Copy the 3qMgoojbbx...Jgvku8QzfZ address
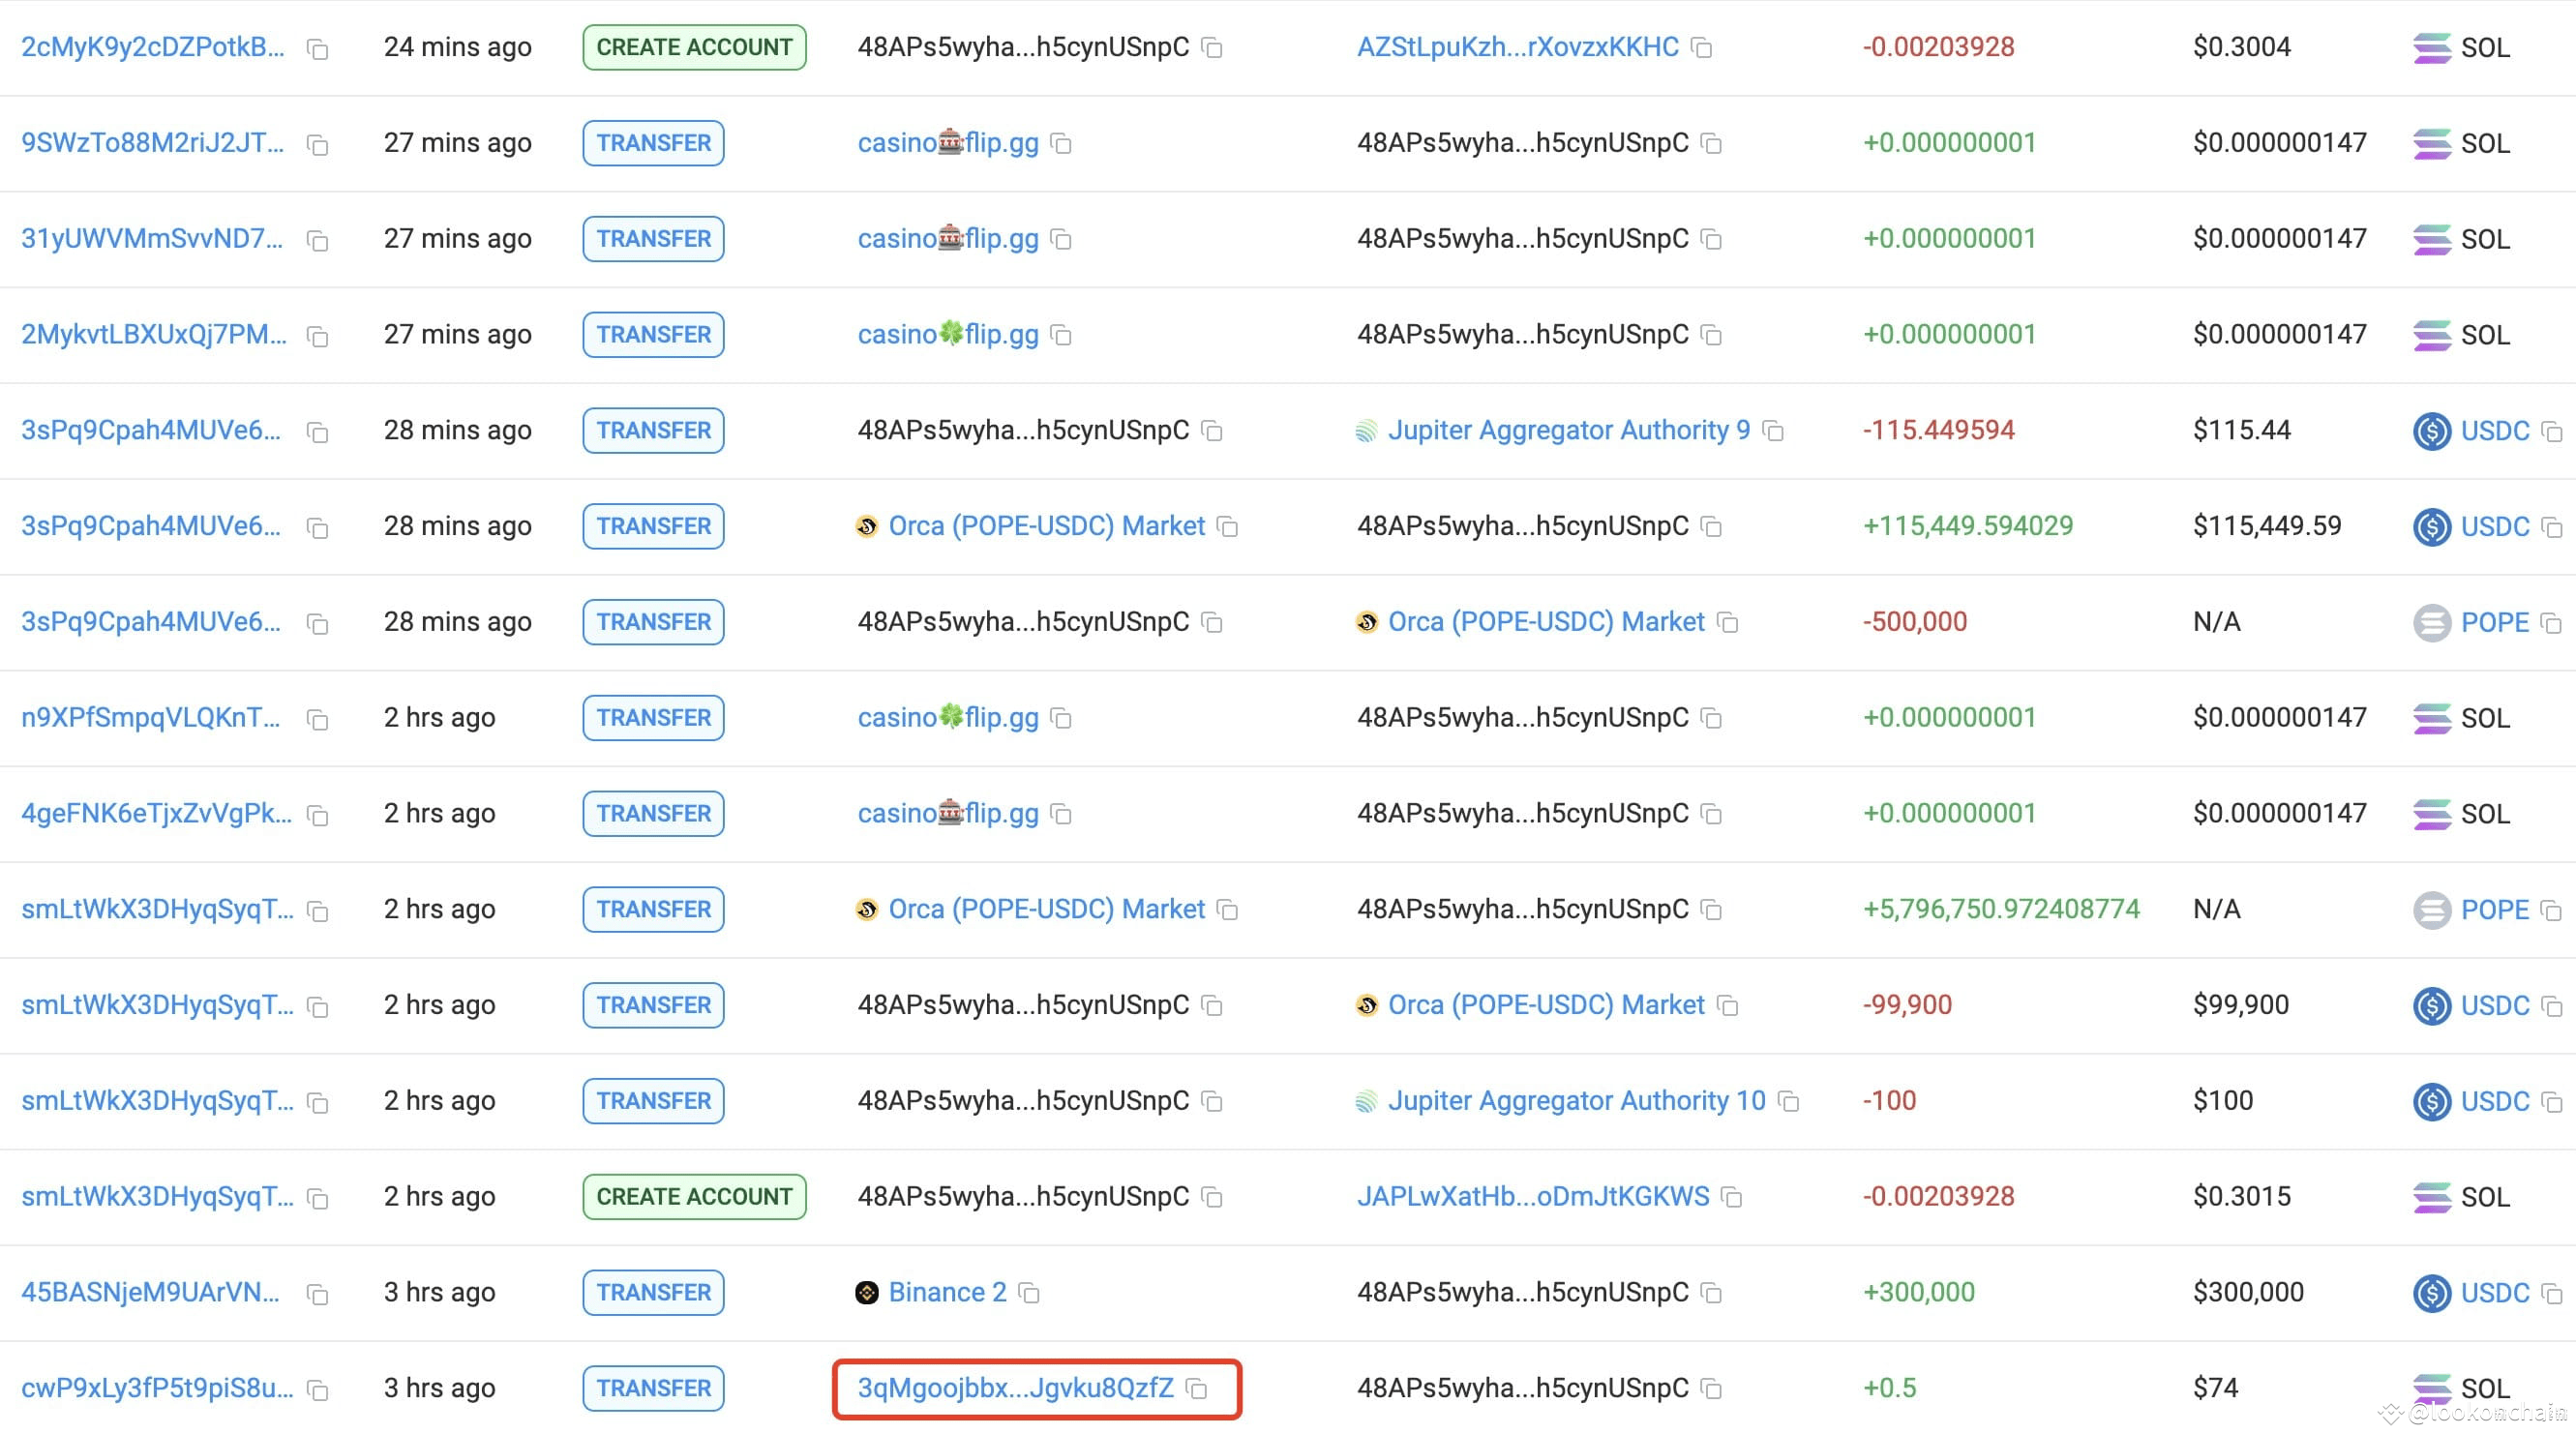This screenshot has width=2576, height=1434. (x=1197, y=1389)
